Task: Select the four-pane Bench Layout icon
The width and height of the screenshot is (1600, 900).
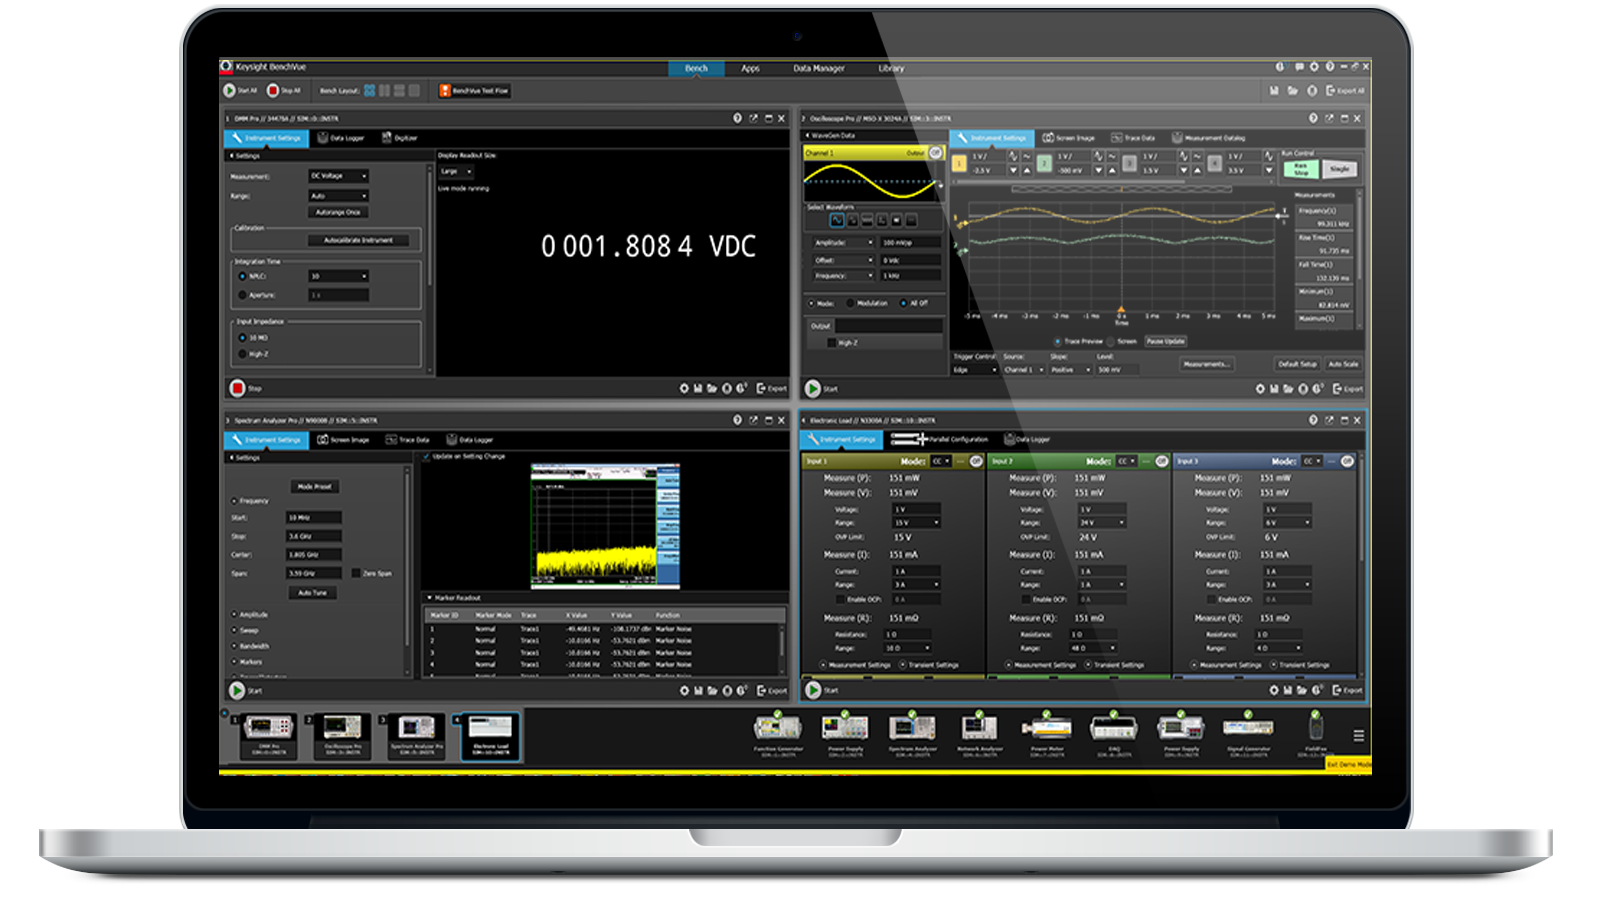Action: [369, 91]
